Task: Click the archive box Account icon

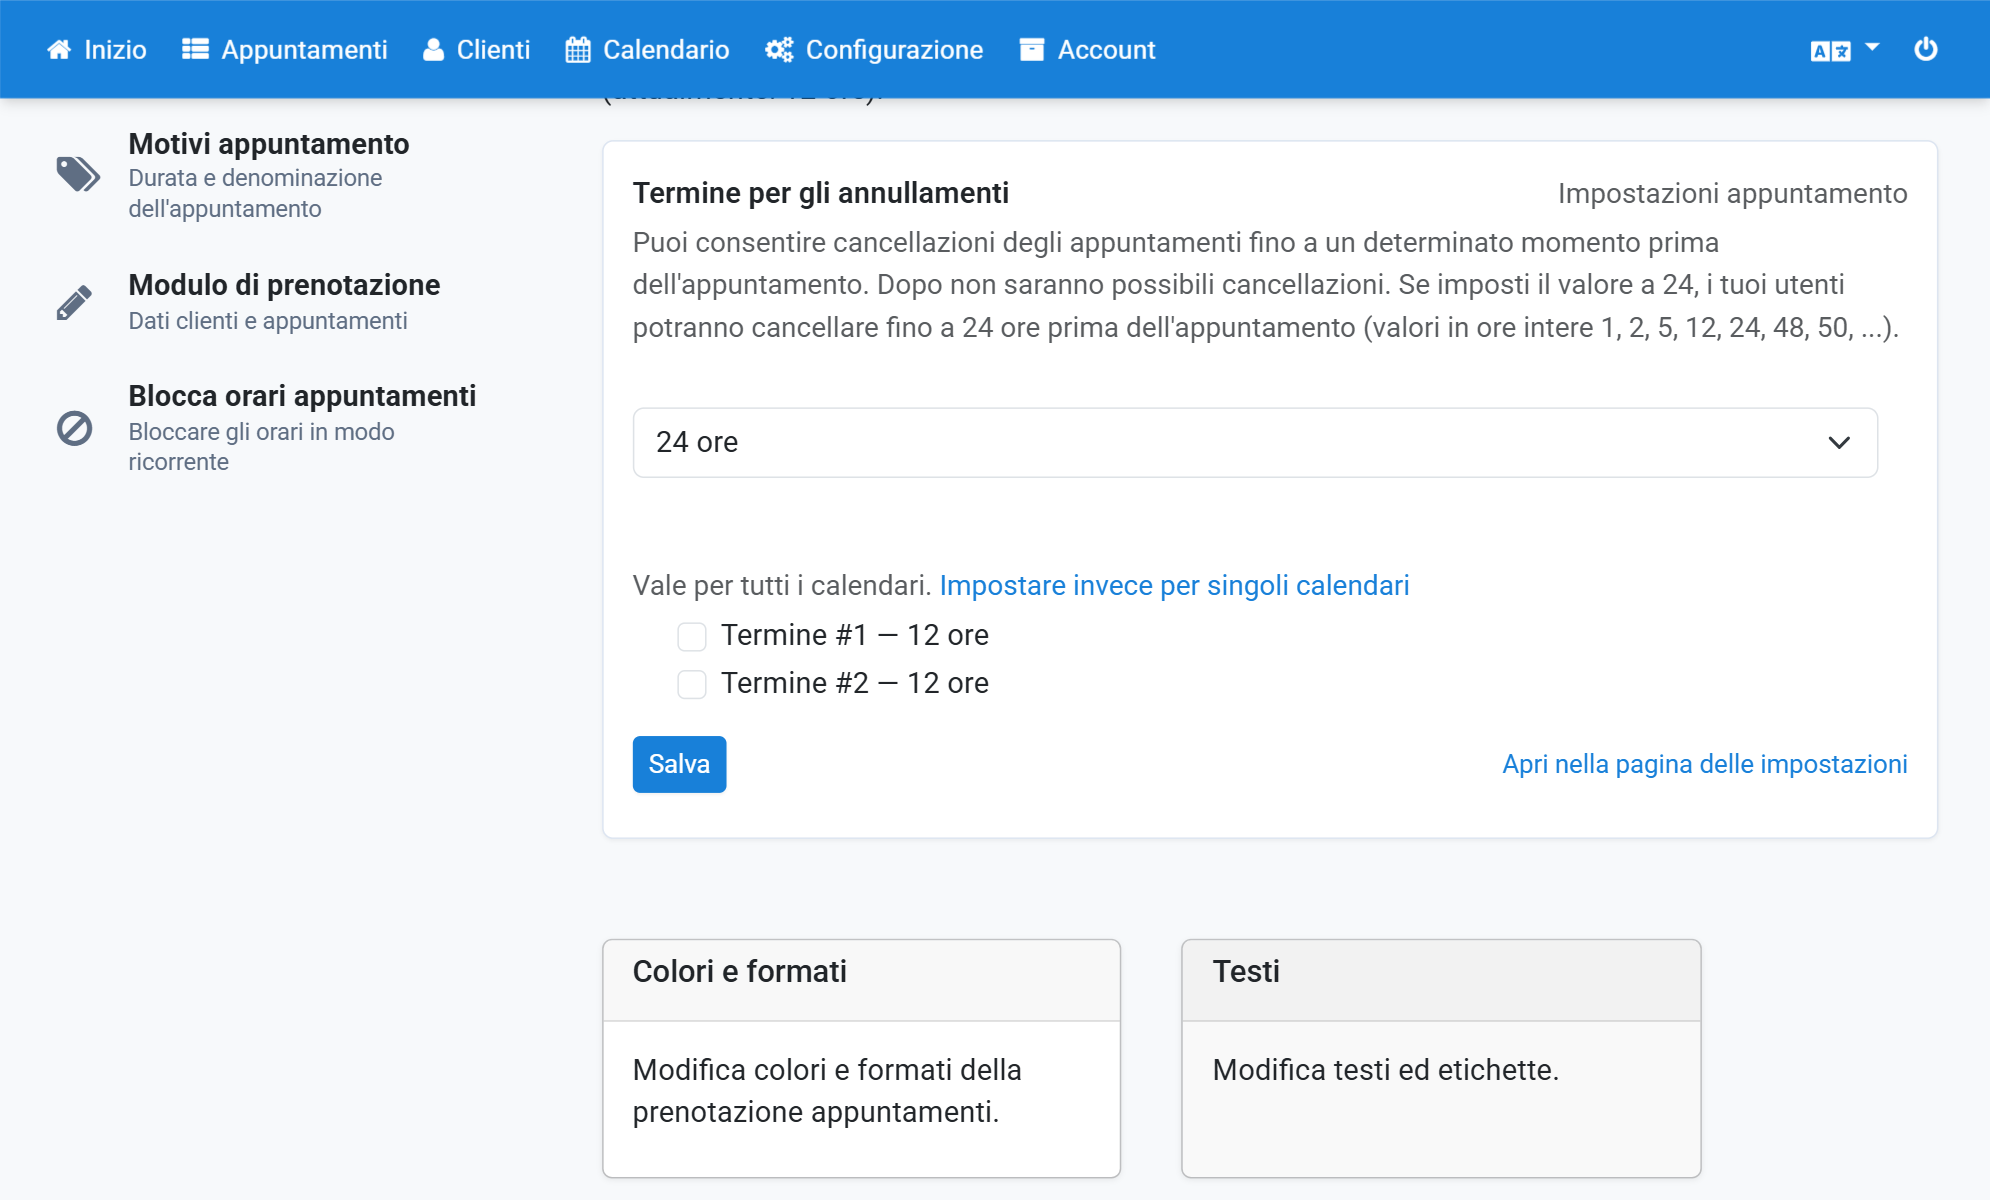Action: point(1032,50)
